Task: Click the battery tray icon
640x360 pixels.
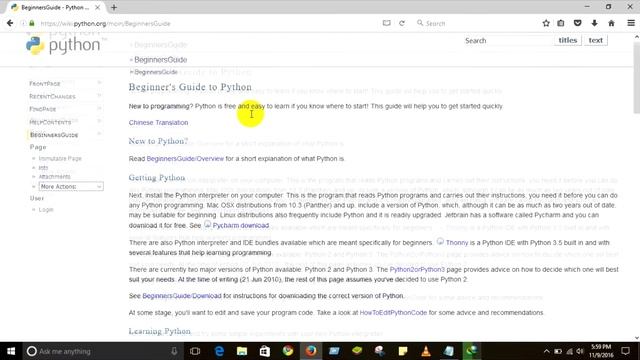Action: [x=558, y=351]
